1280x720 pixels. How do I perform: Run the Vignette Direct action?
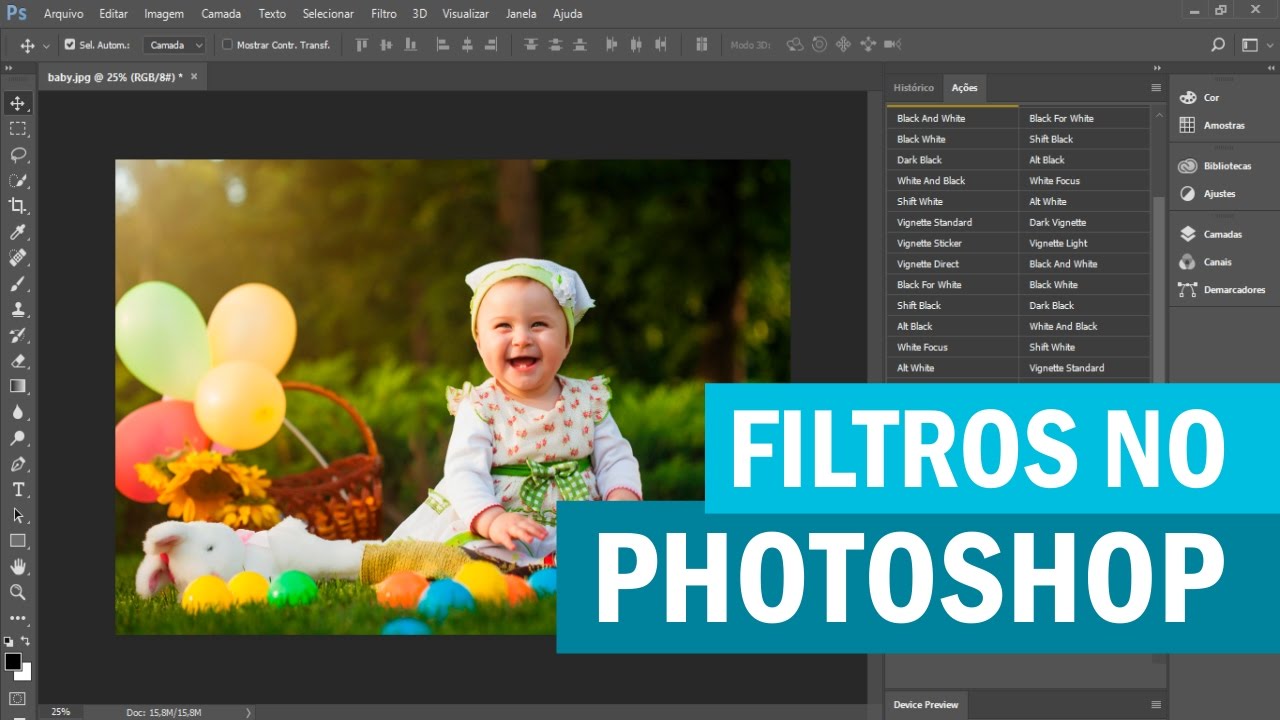[952, 264]
